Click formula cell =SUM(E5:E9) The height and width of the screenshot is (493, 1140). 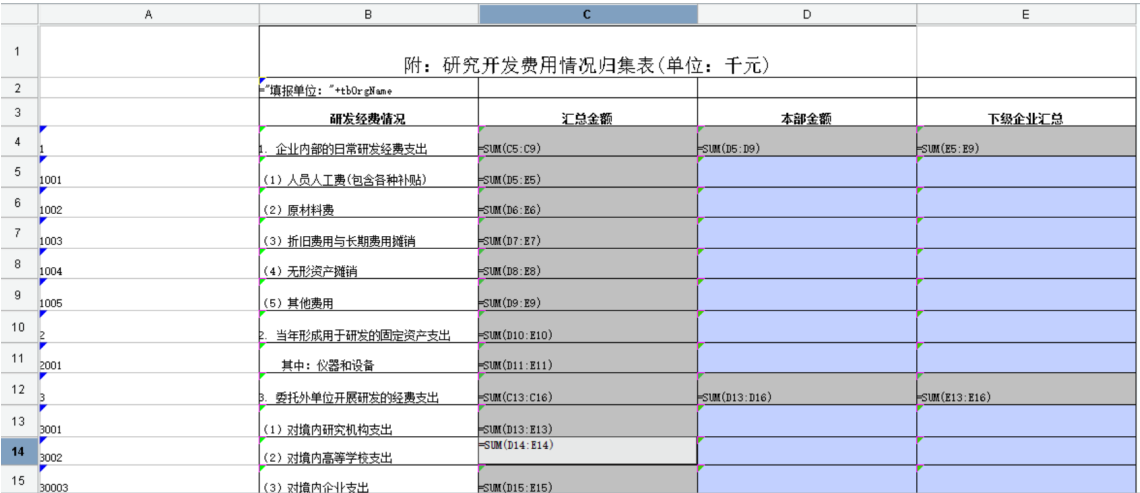[1025, 140]
